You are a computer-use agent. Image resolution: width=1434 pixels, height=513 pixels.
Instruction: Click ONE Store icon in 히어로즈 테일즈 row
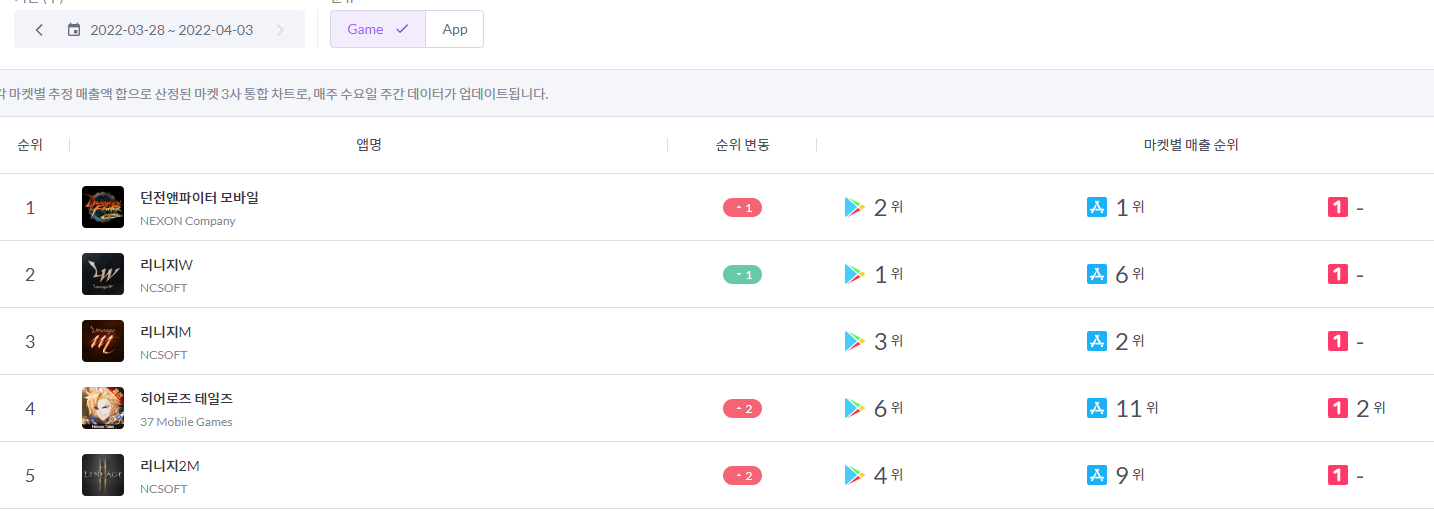(x=1338, y=408)
